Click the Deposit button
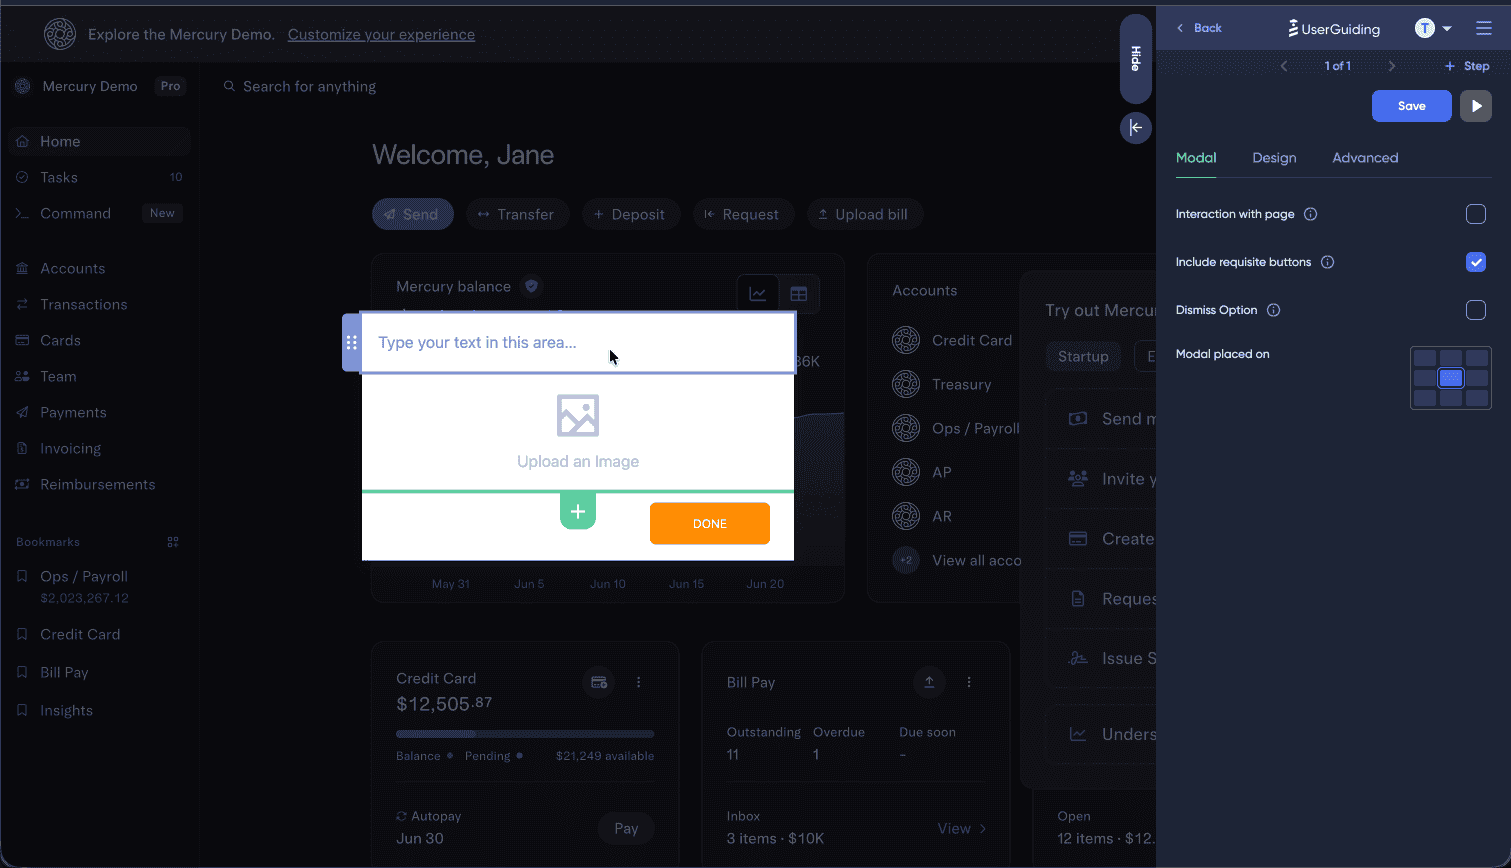This screenshot has width=1511, height=868. coord(631,214)
